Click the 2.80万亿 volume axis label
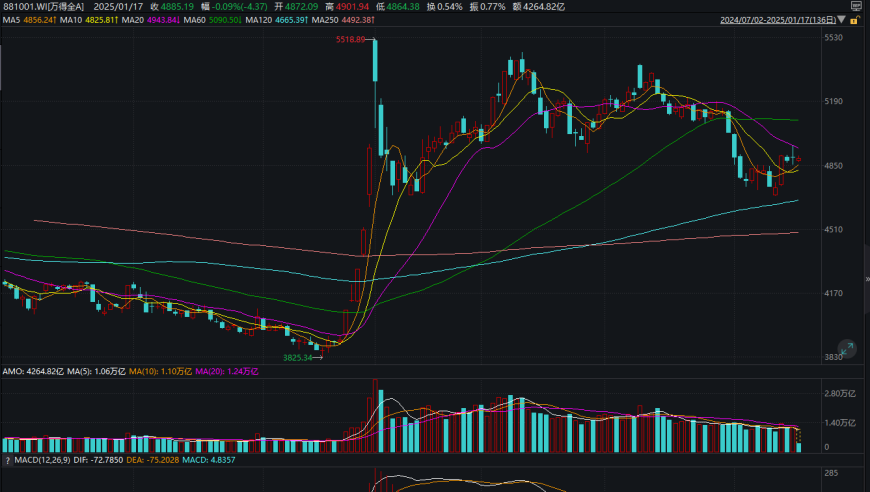Screen dimensions: 870x492 839,393
